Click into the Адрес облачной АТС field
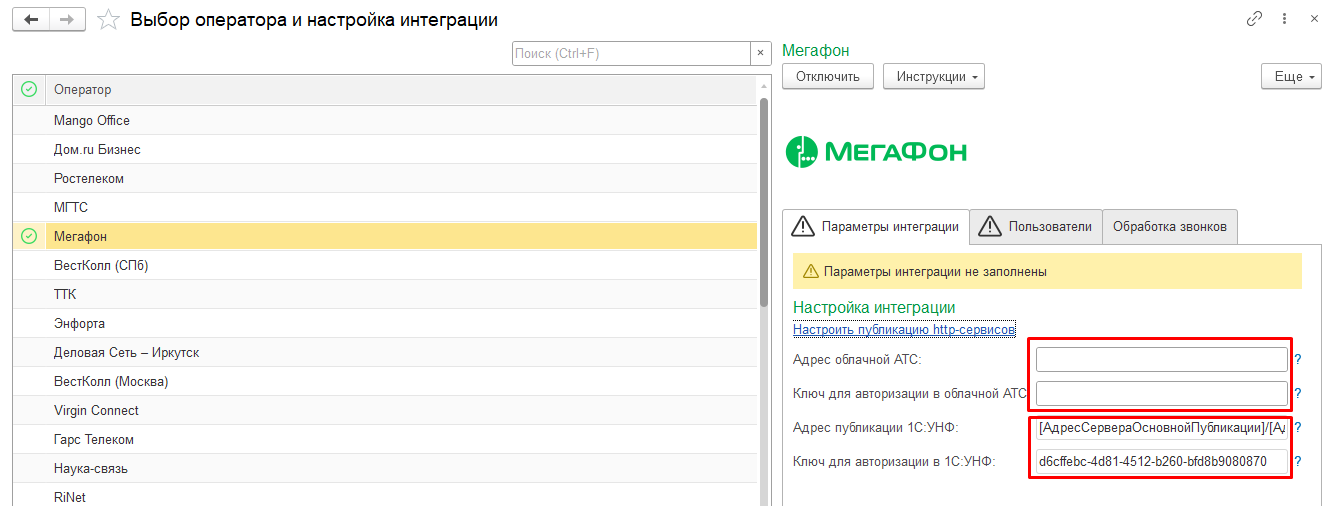 point(1161,359)
